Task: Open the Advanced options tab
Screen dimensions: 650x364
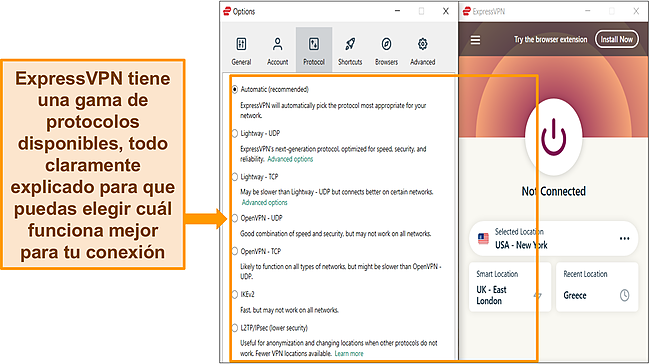Action: tap(422, 51)
